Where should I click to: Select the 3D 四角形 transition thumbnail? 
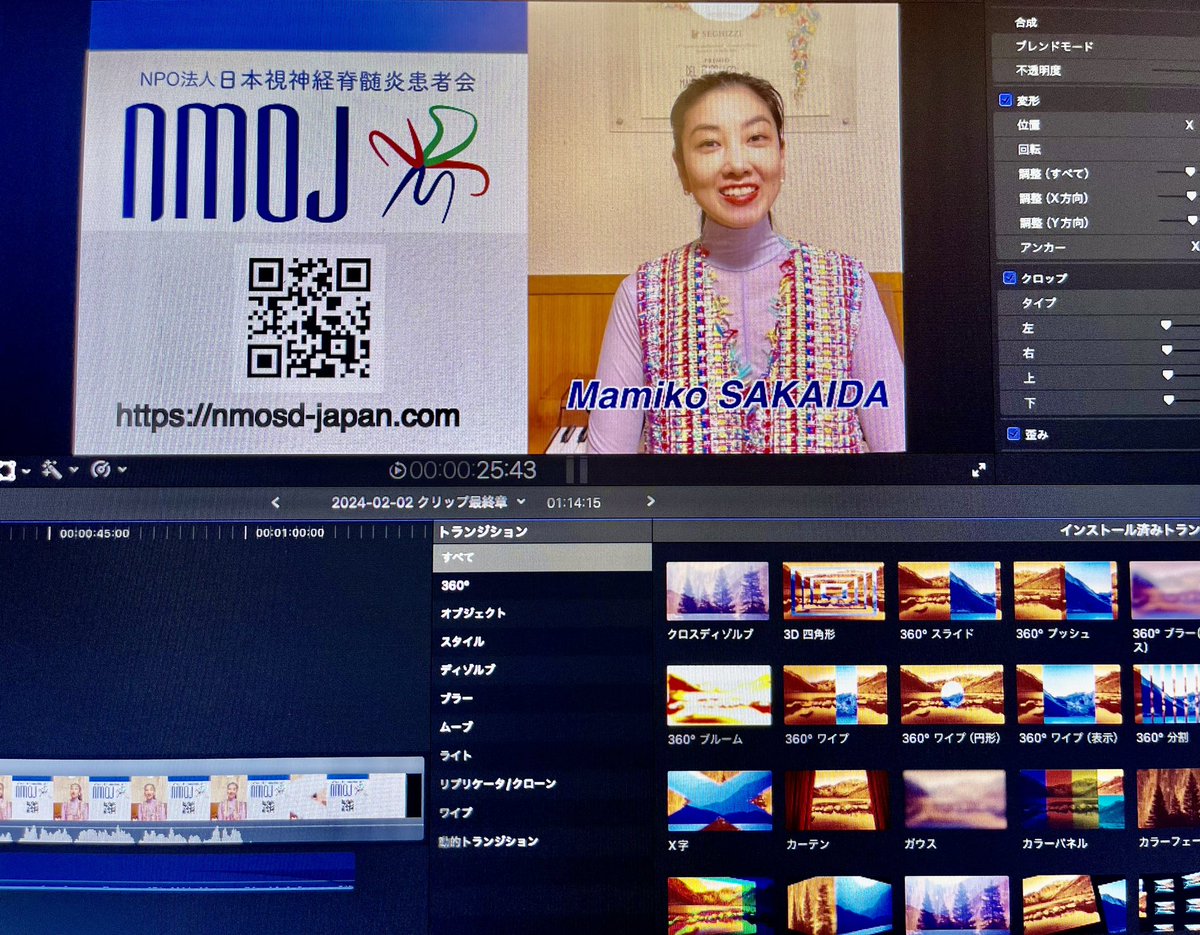point(834,590)
